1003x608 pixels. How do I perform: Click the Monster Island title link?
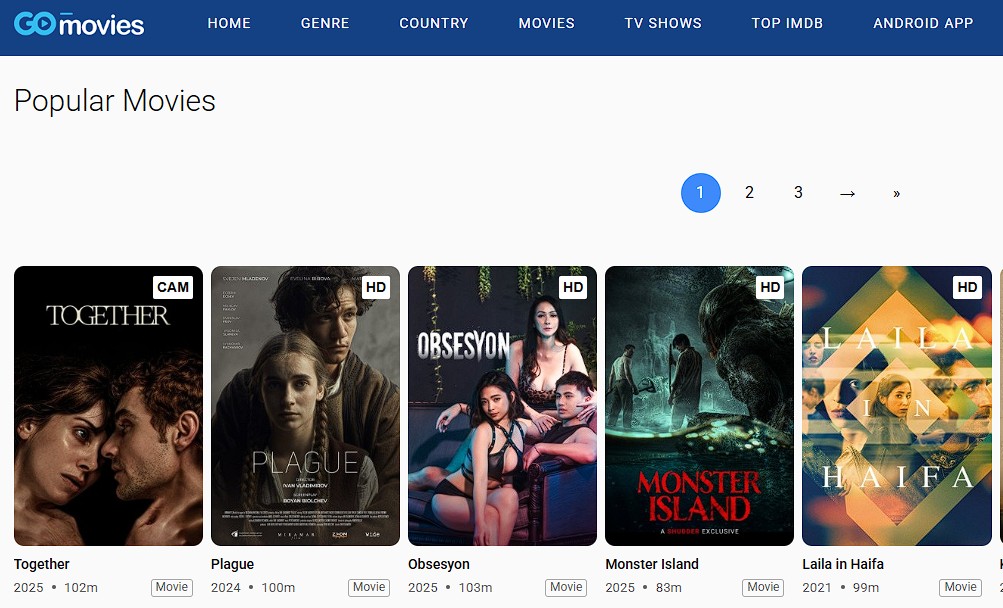(652, 564)
